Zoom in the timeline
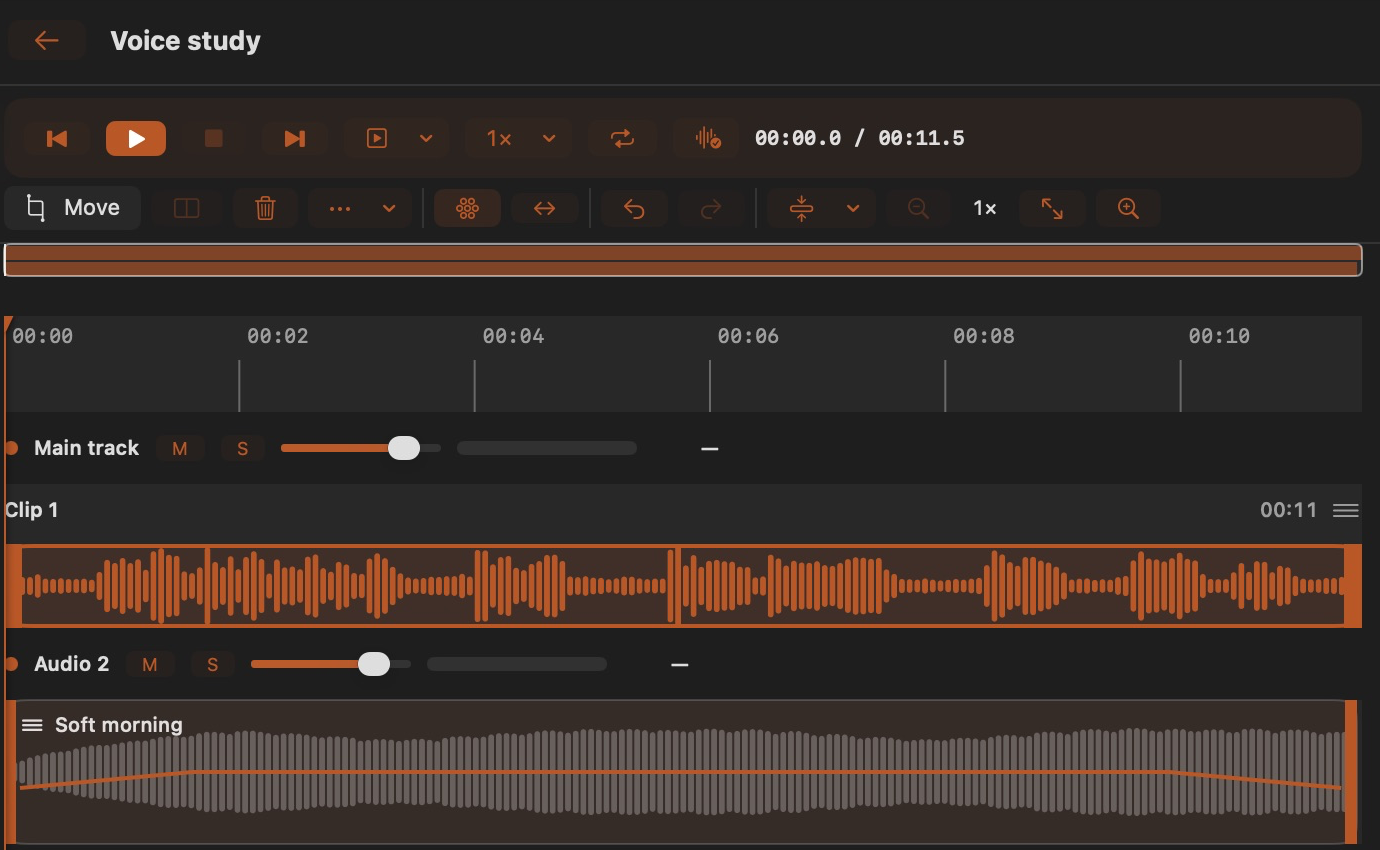Screen dimensions: 1380x850 tap(1128, 208)
